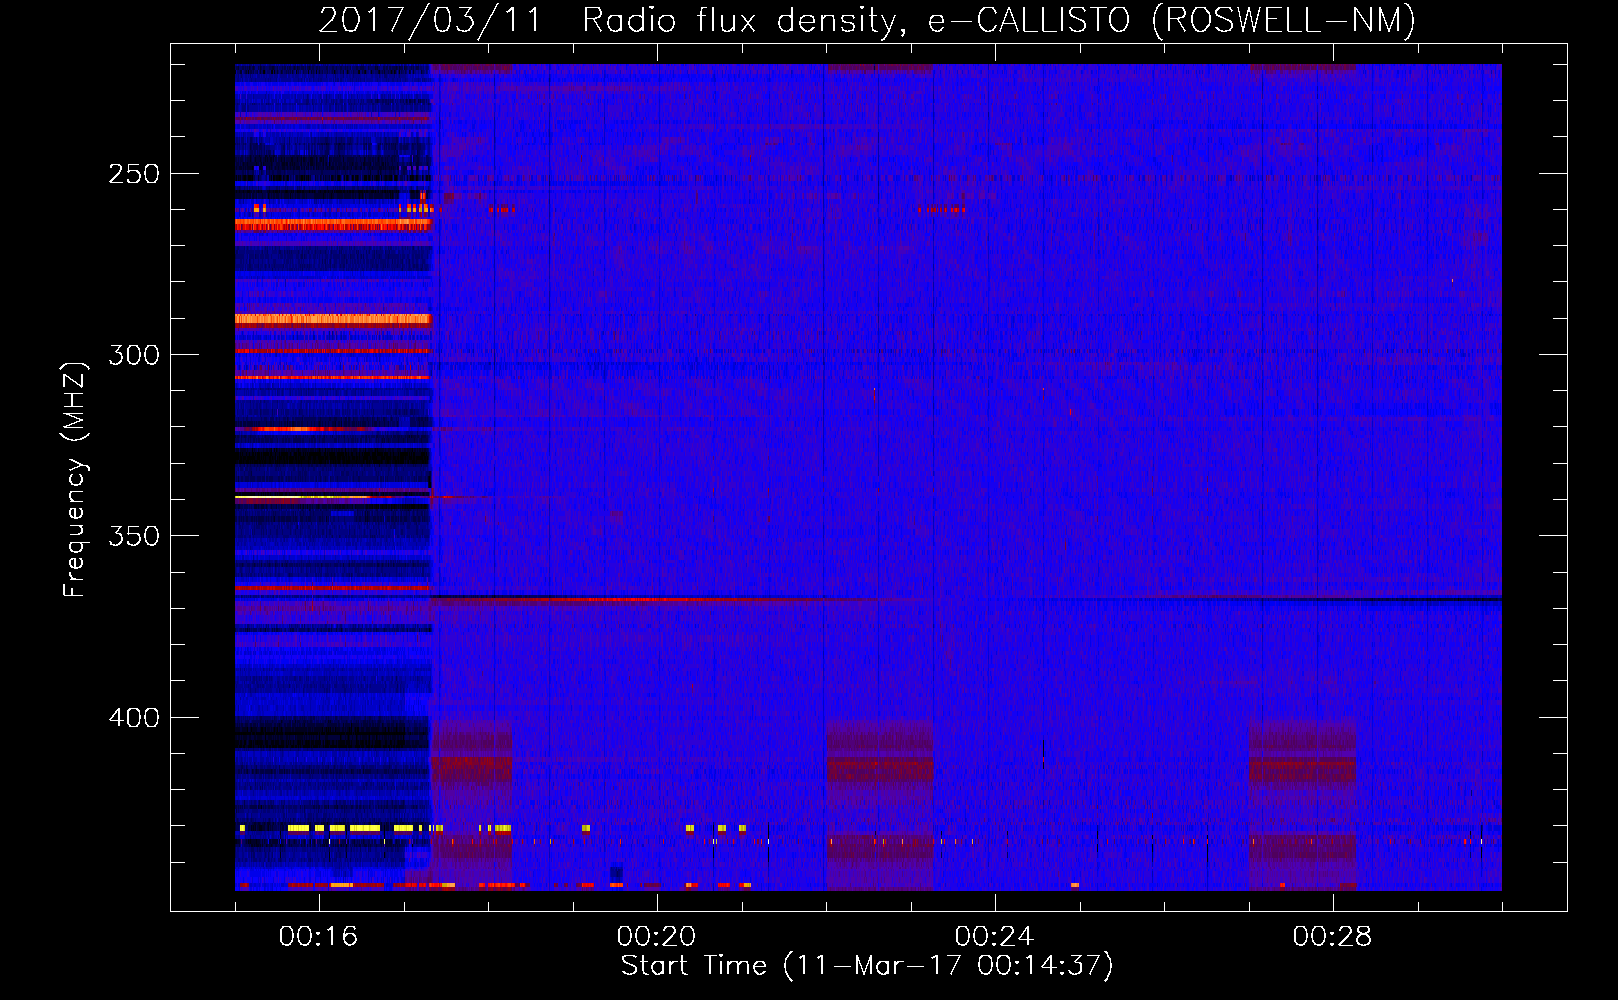Click the 350 frequency tick label
This screenshot has width=1618, height=1000.
[x=134, y=536]
